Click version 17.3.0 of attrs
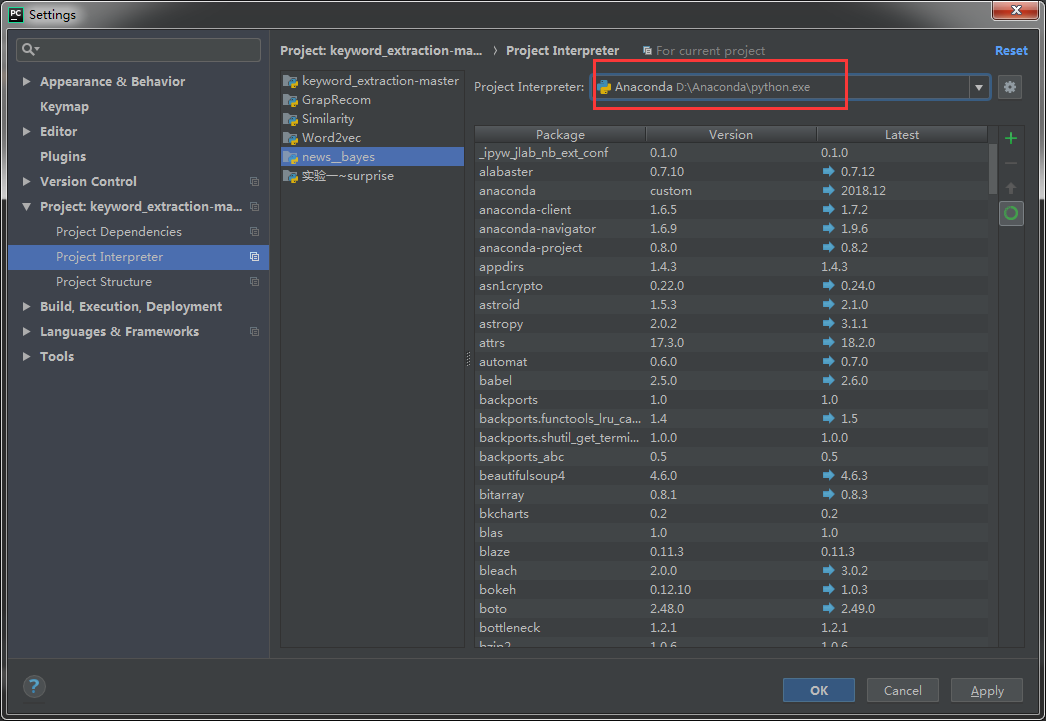 [x=667, y=343]
